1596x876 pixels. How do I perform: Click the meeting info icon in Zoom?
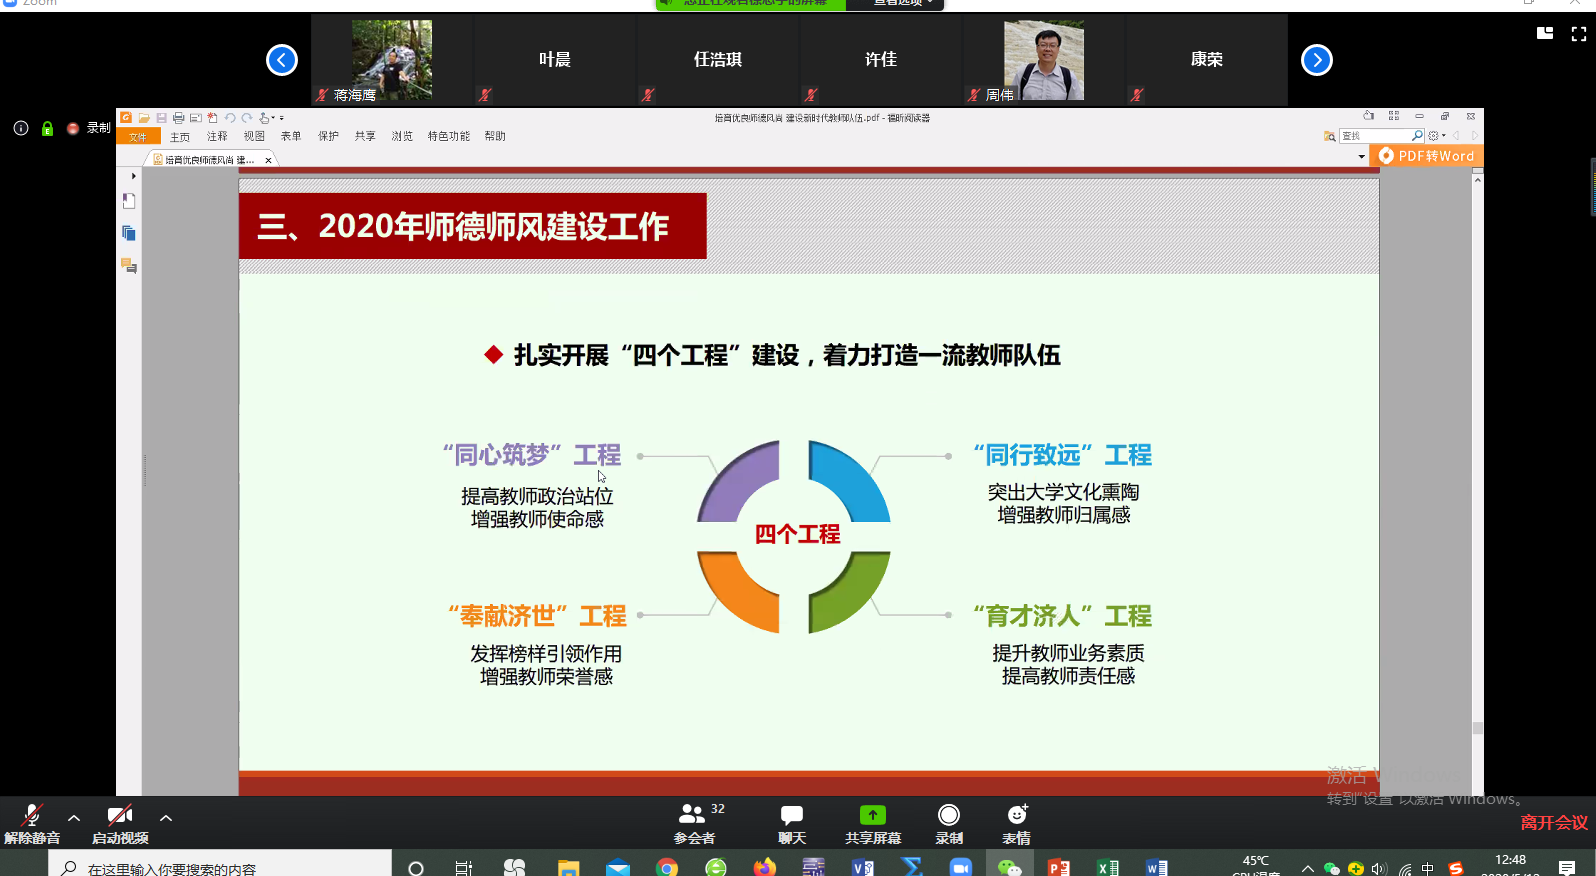[21, 128]
